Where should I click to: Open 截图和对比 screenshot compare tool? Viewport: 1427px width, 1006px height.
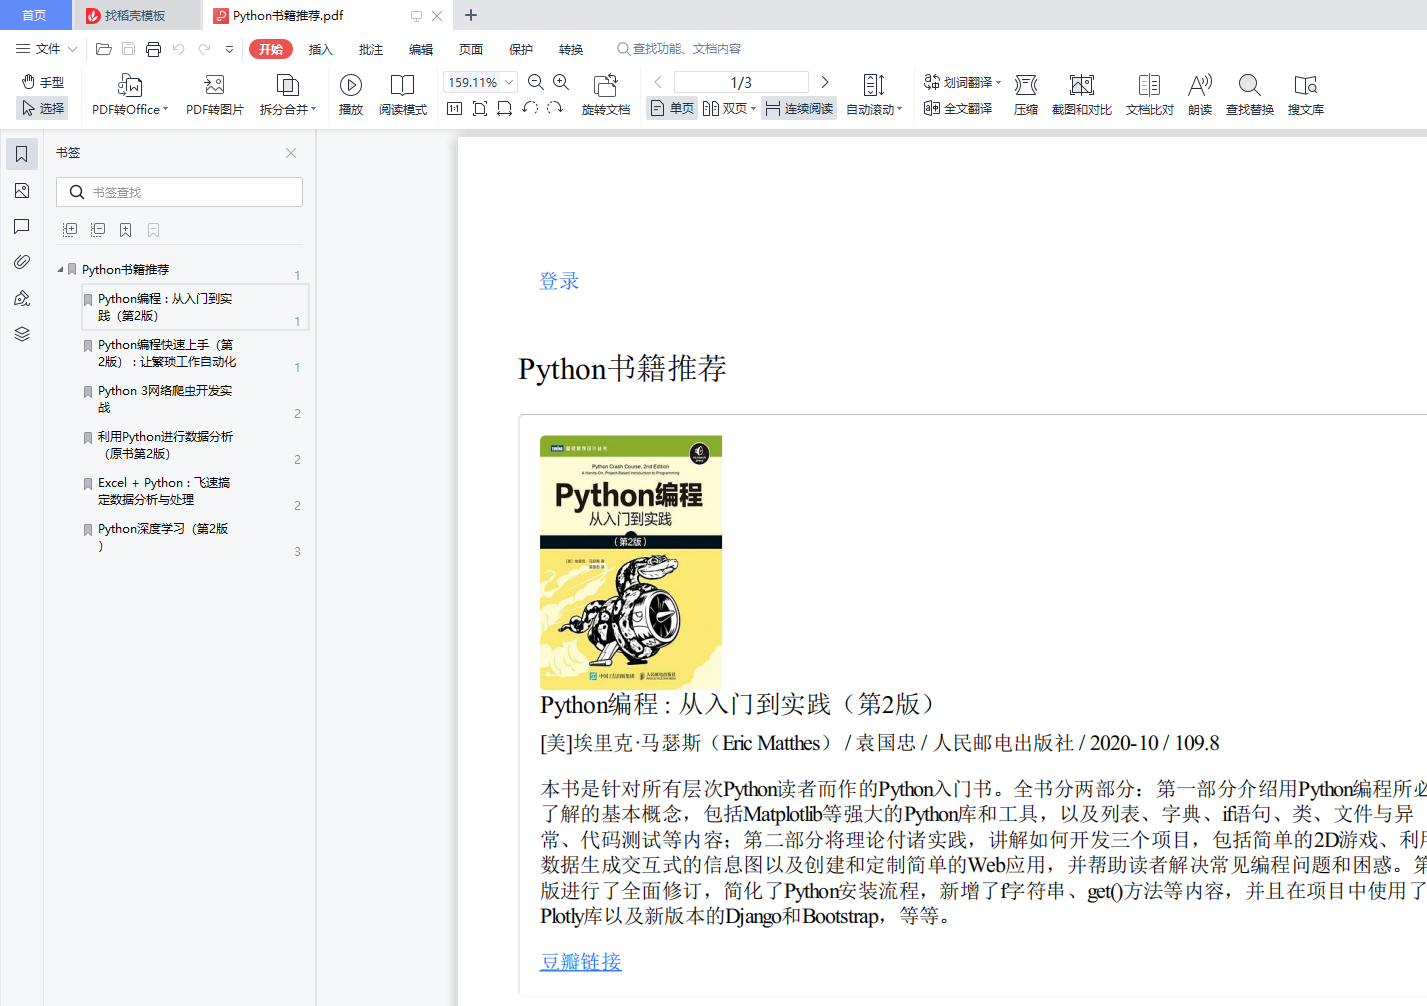coord(1082,95)
